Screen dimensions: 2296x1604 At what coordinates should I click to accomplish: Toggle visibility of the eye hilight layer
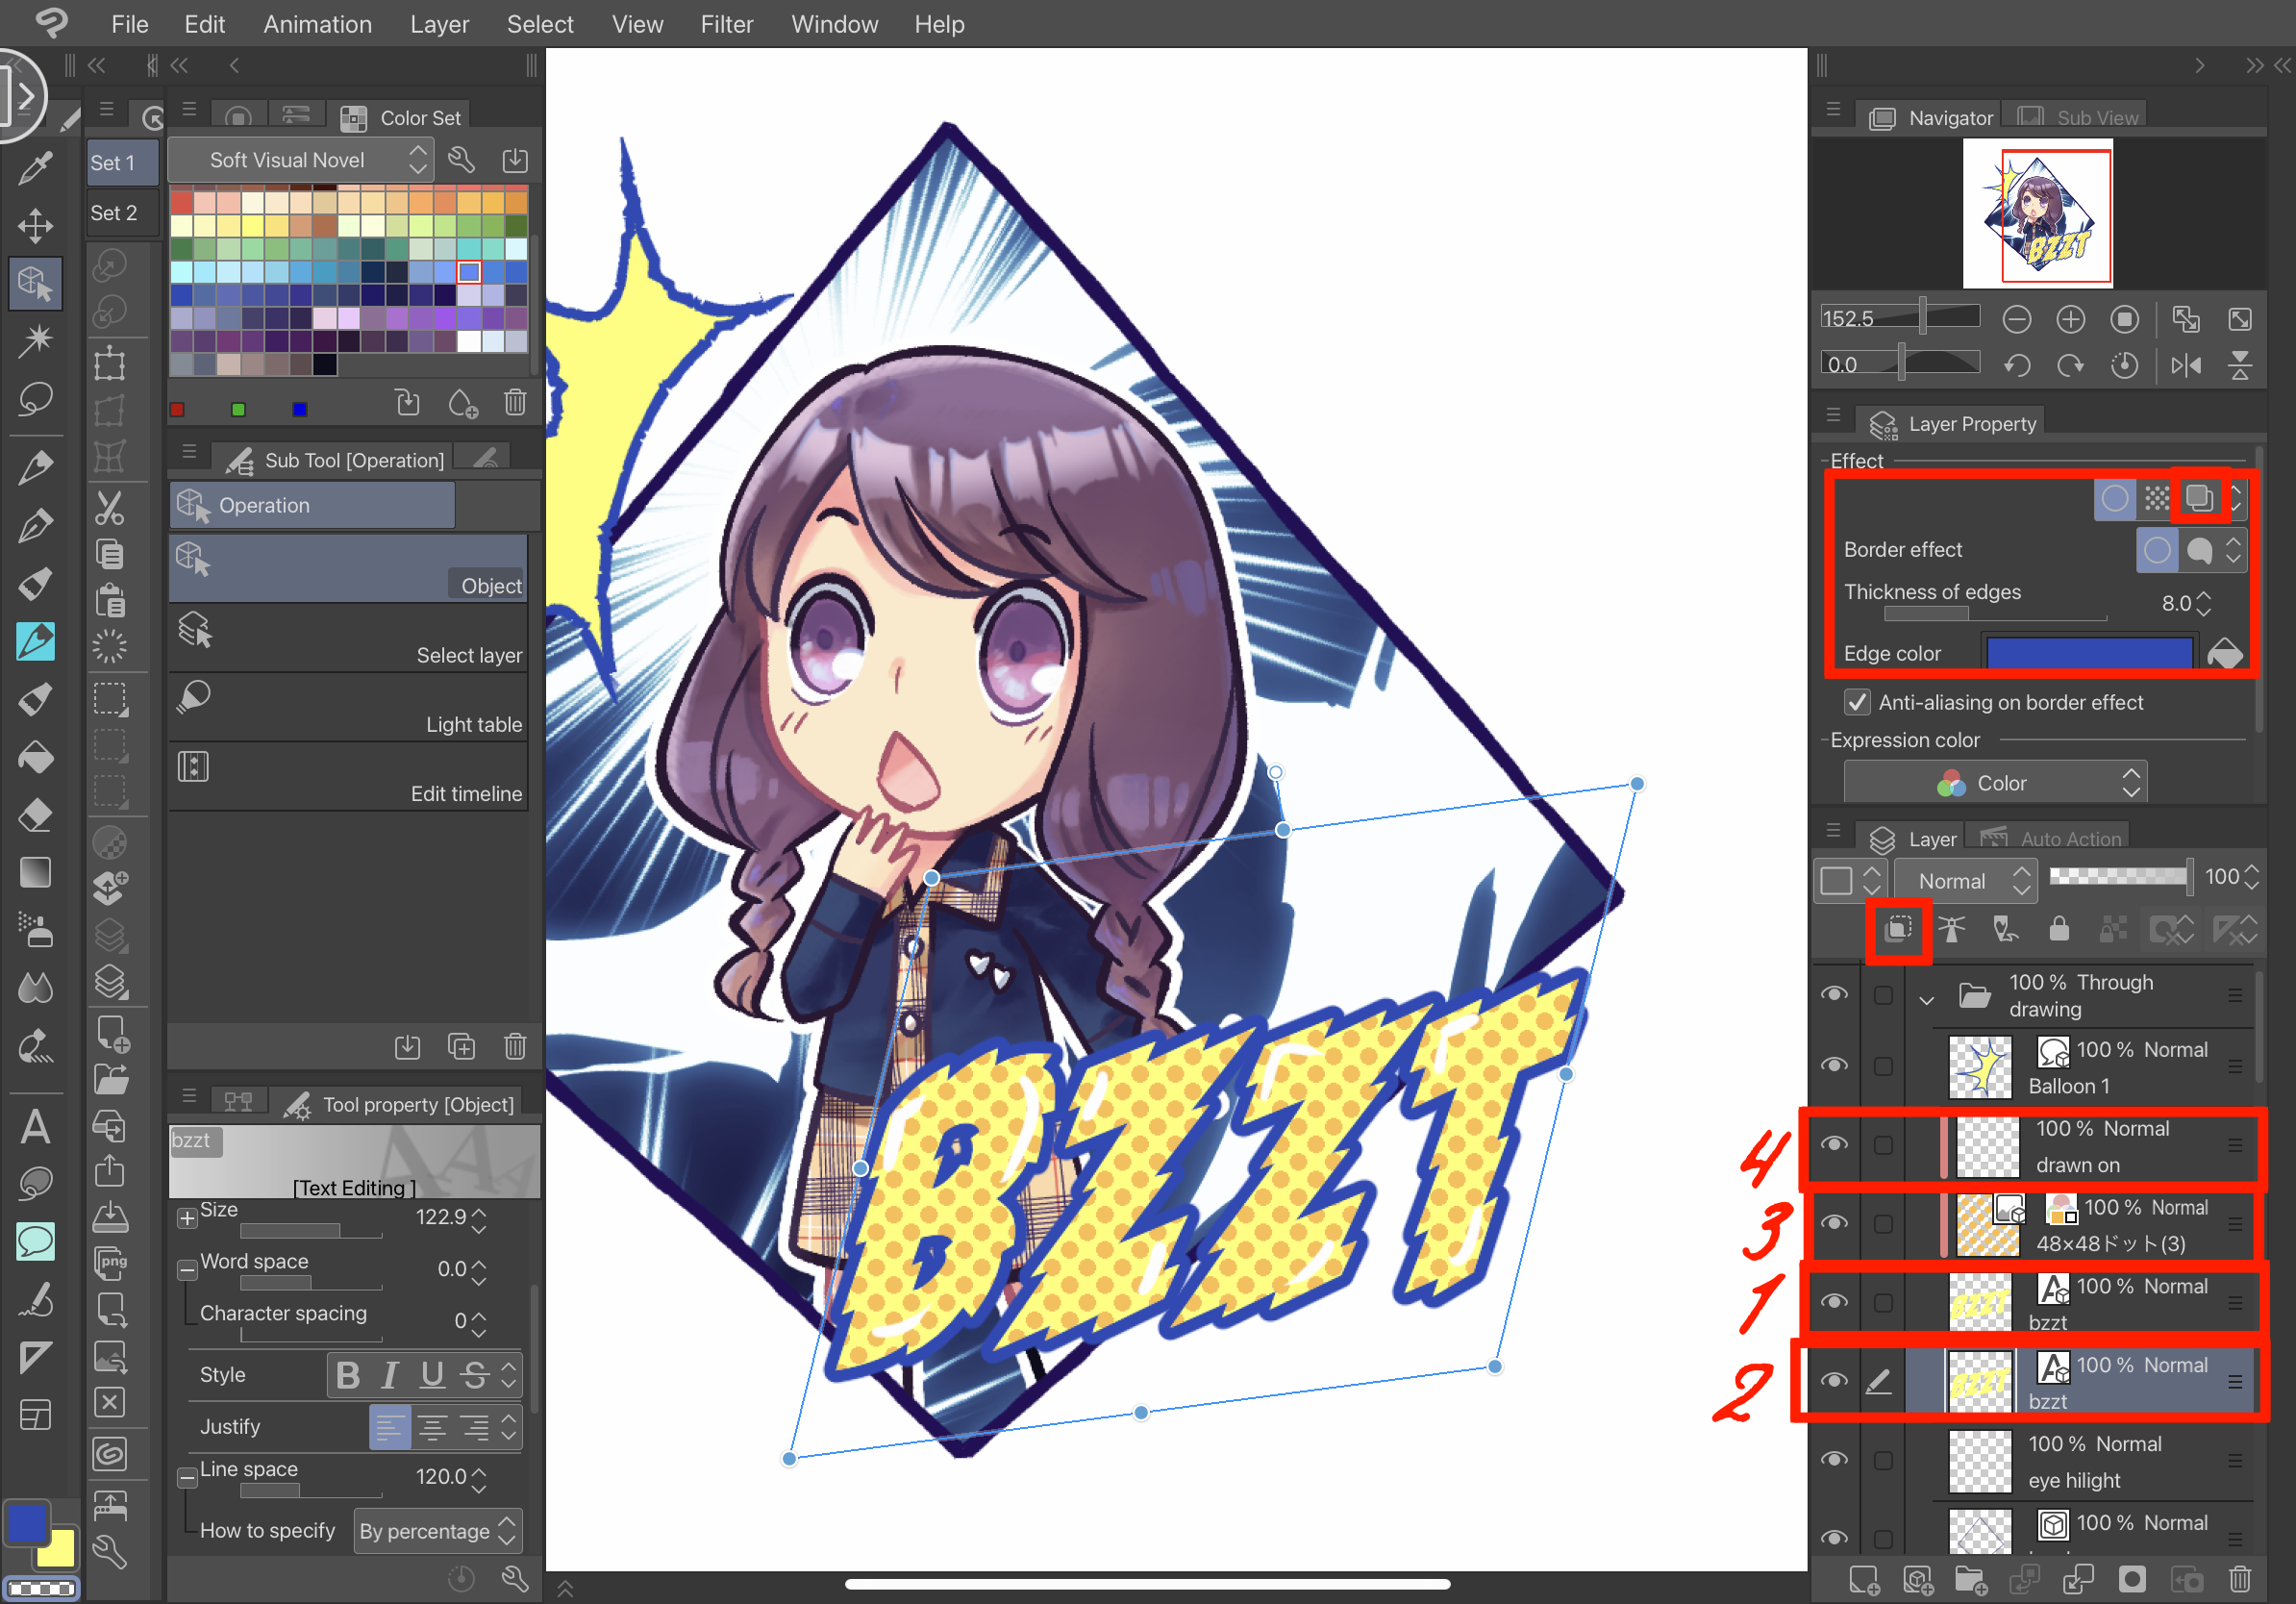click(x=1835, y=1459)
